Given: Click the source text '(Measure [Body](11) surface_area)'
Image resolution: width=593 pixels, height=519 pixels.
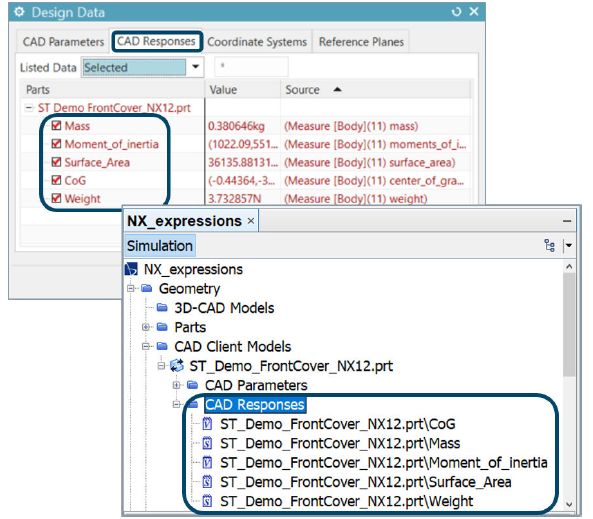Looking at the screenshot, I should [x=369, y=162].
